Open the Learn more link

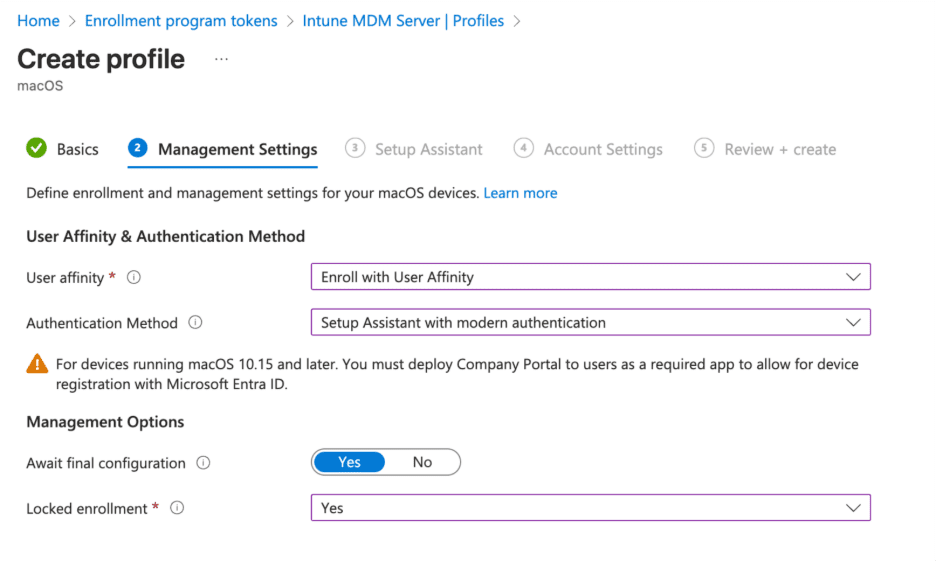pos(520,193)
